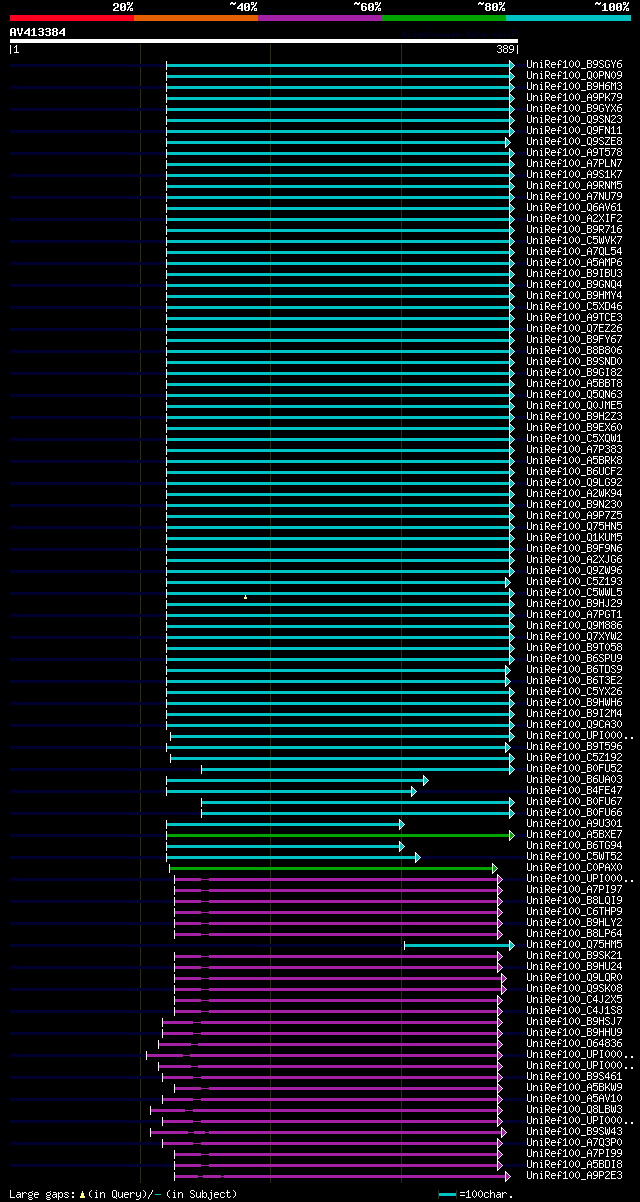Click the cyan alignment bar for B6UA03

click(x=297, y=780)
